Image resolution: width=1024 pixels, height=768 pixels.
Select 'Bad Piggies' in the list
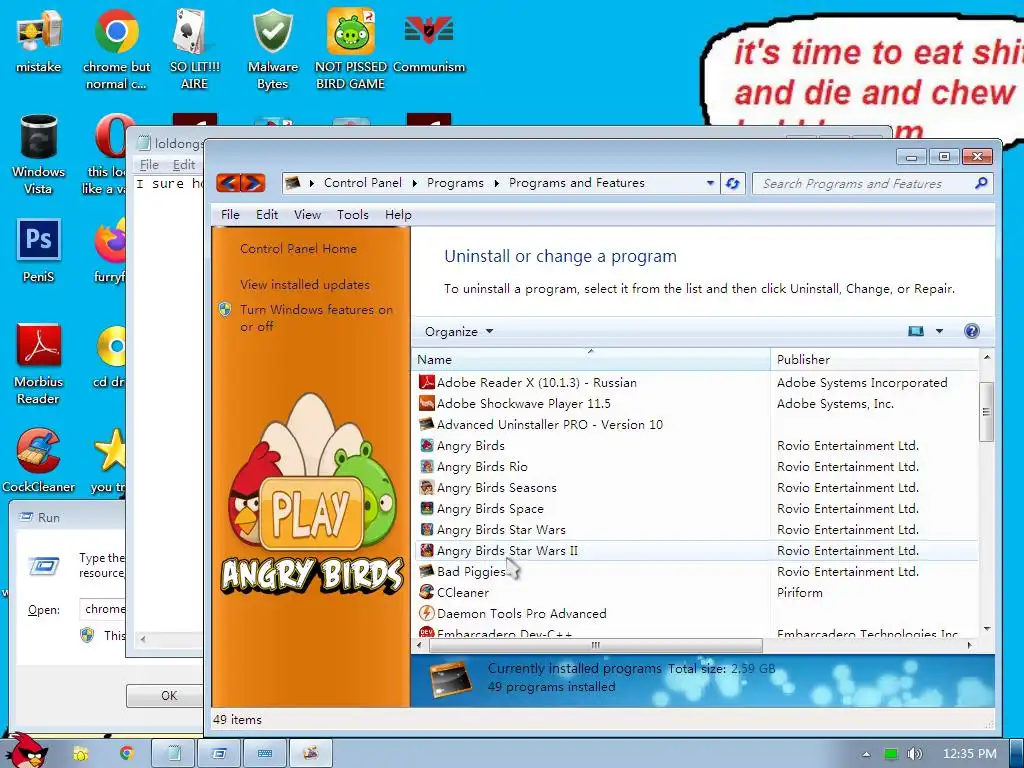(x=696, y=571)
